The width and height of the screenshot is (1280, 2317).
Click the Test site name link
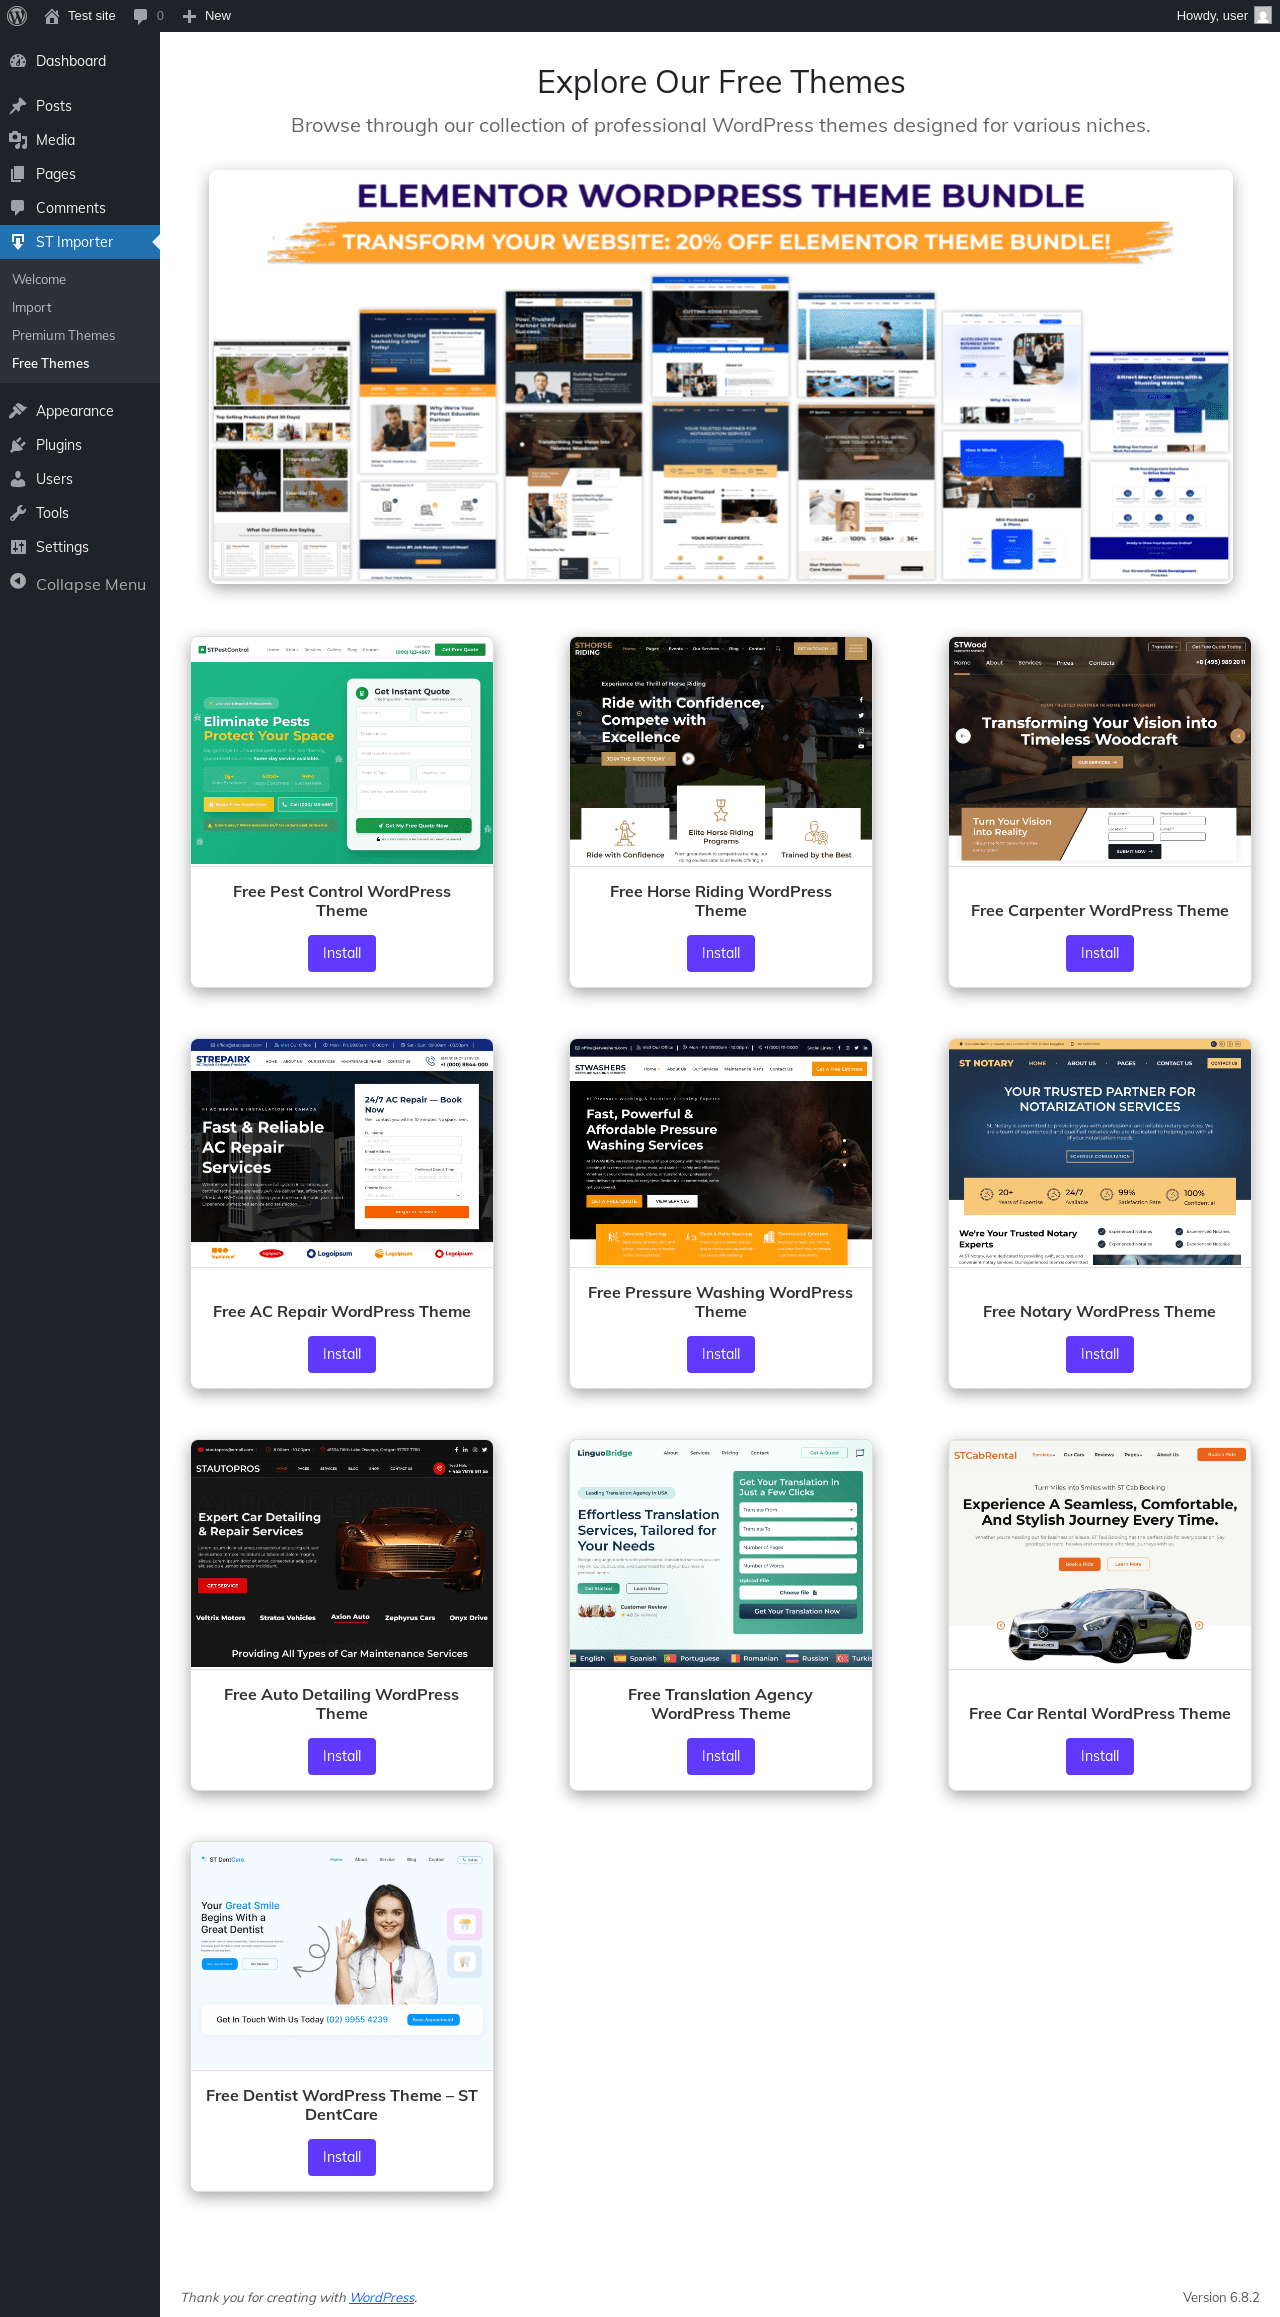92,16
